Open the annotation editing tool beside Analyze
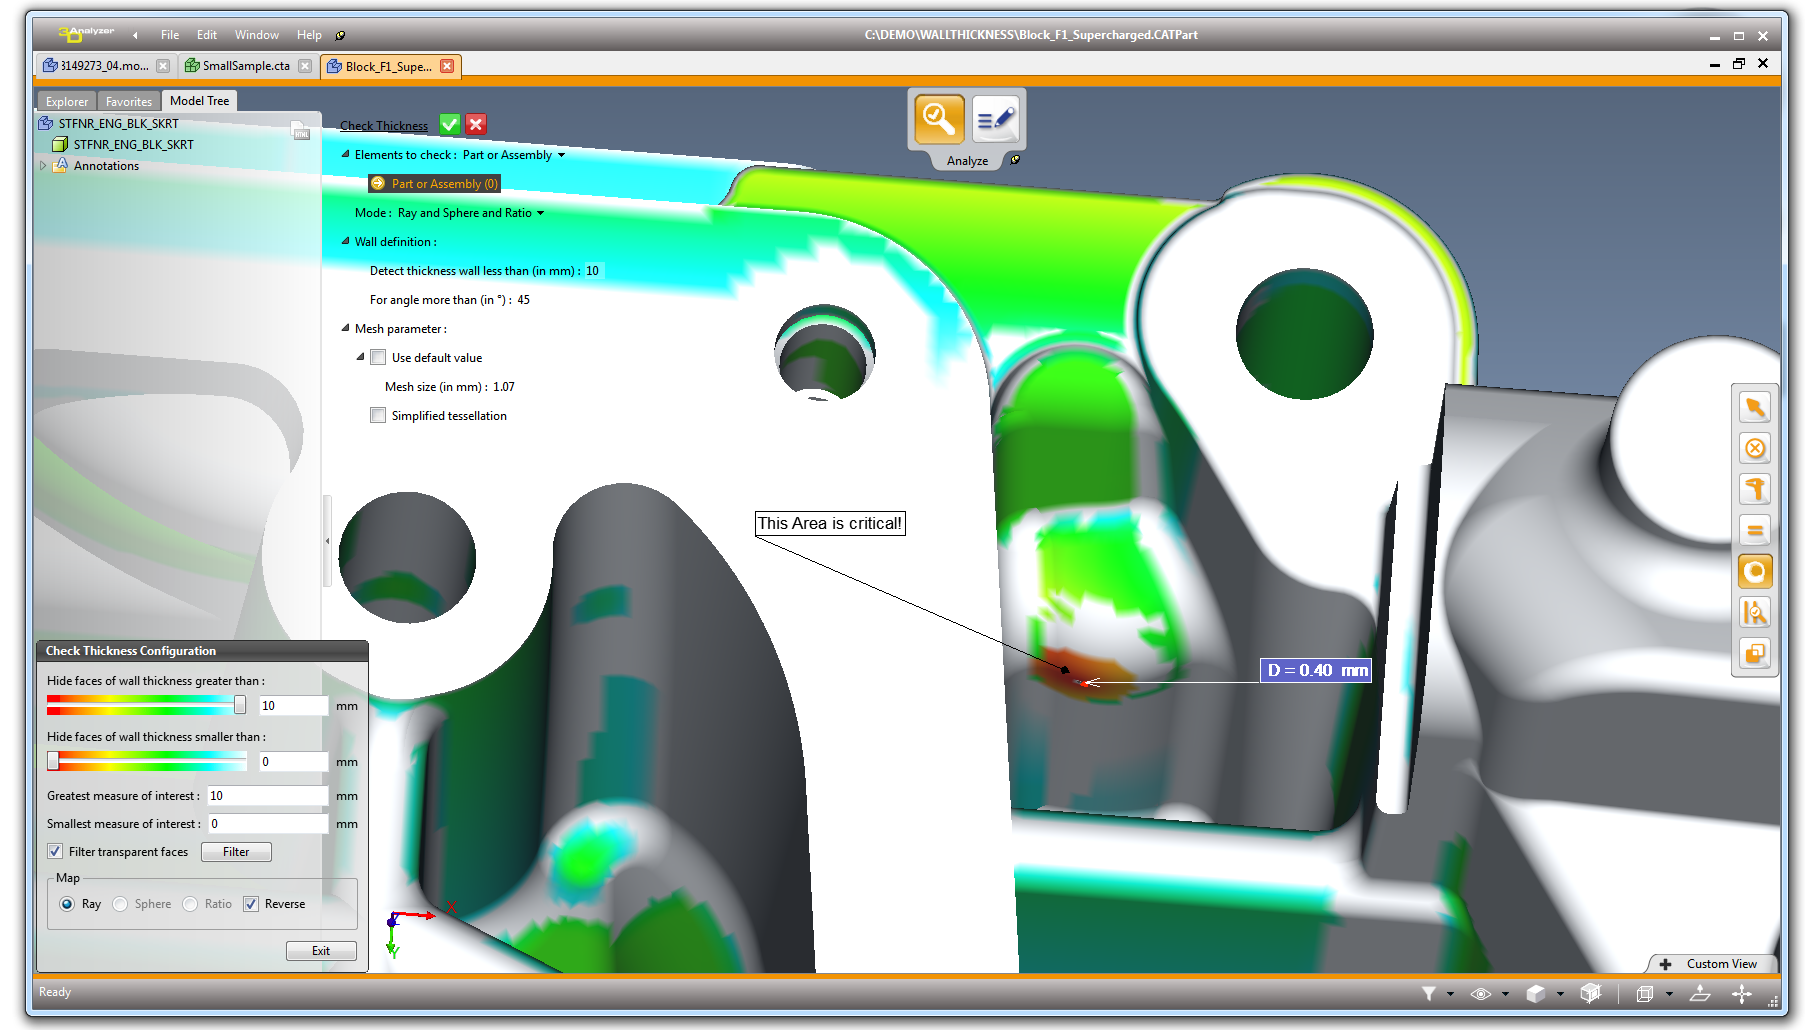Screen dimensions: 1805x1030 (x=996, y=120)
